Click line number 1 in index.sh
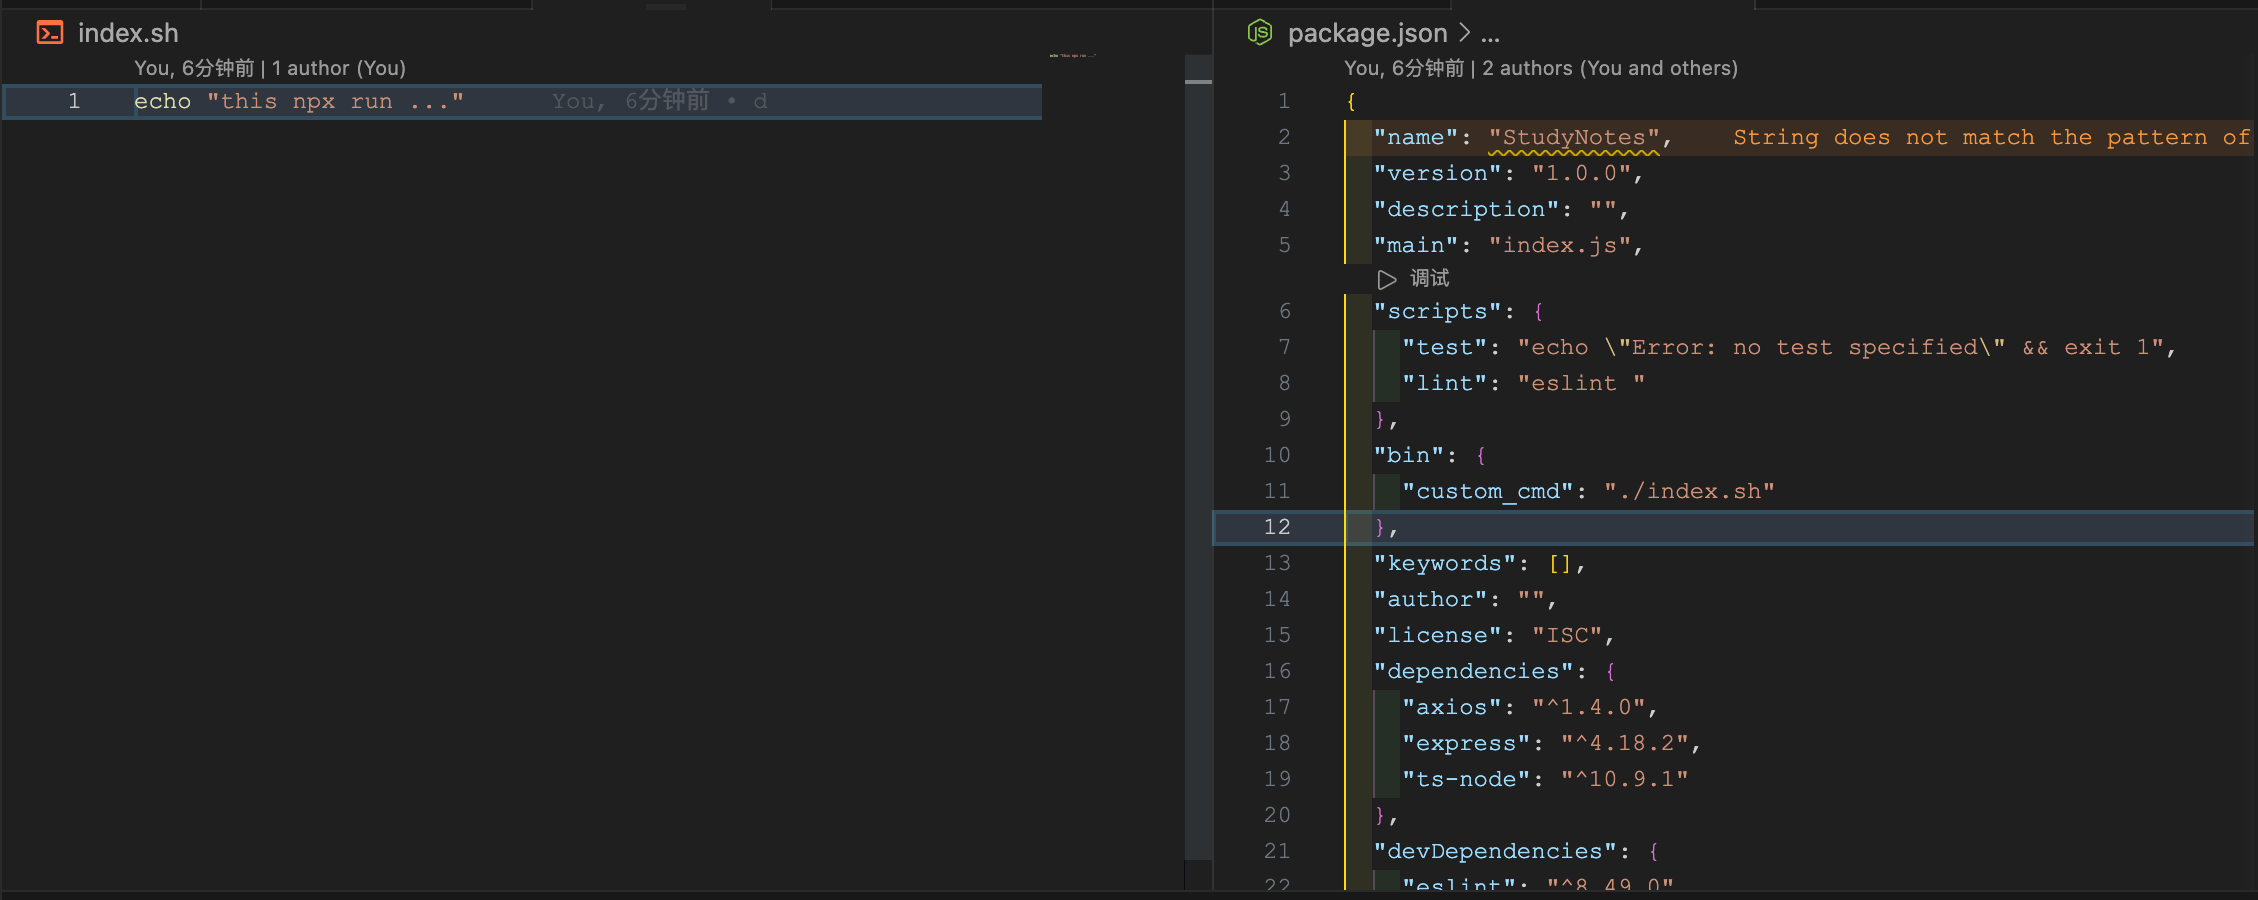Viewport: 2258px width, 900px height. (x=74, y=101)
